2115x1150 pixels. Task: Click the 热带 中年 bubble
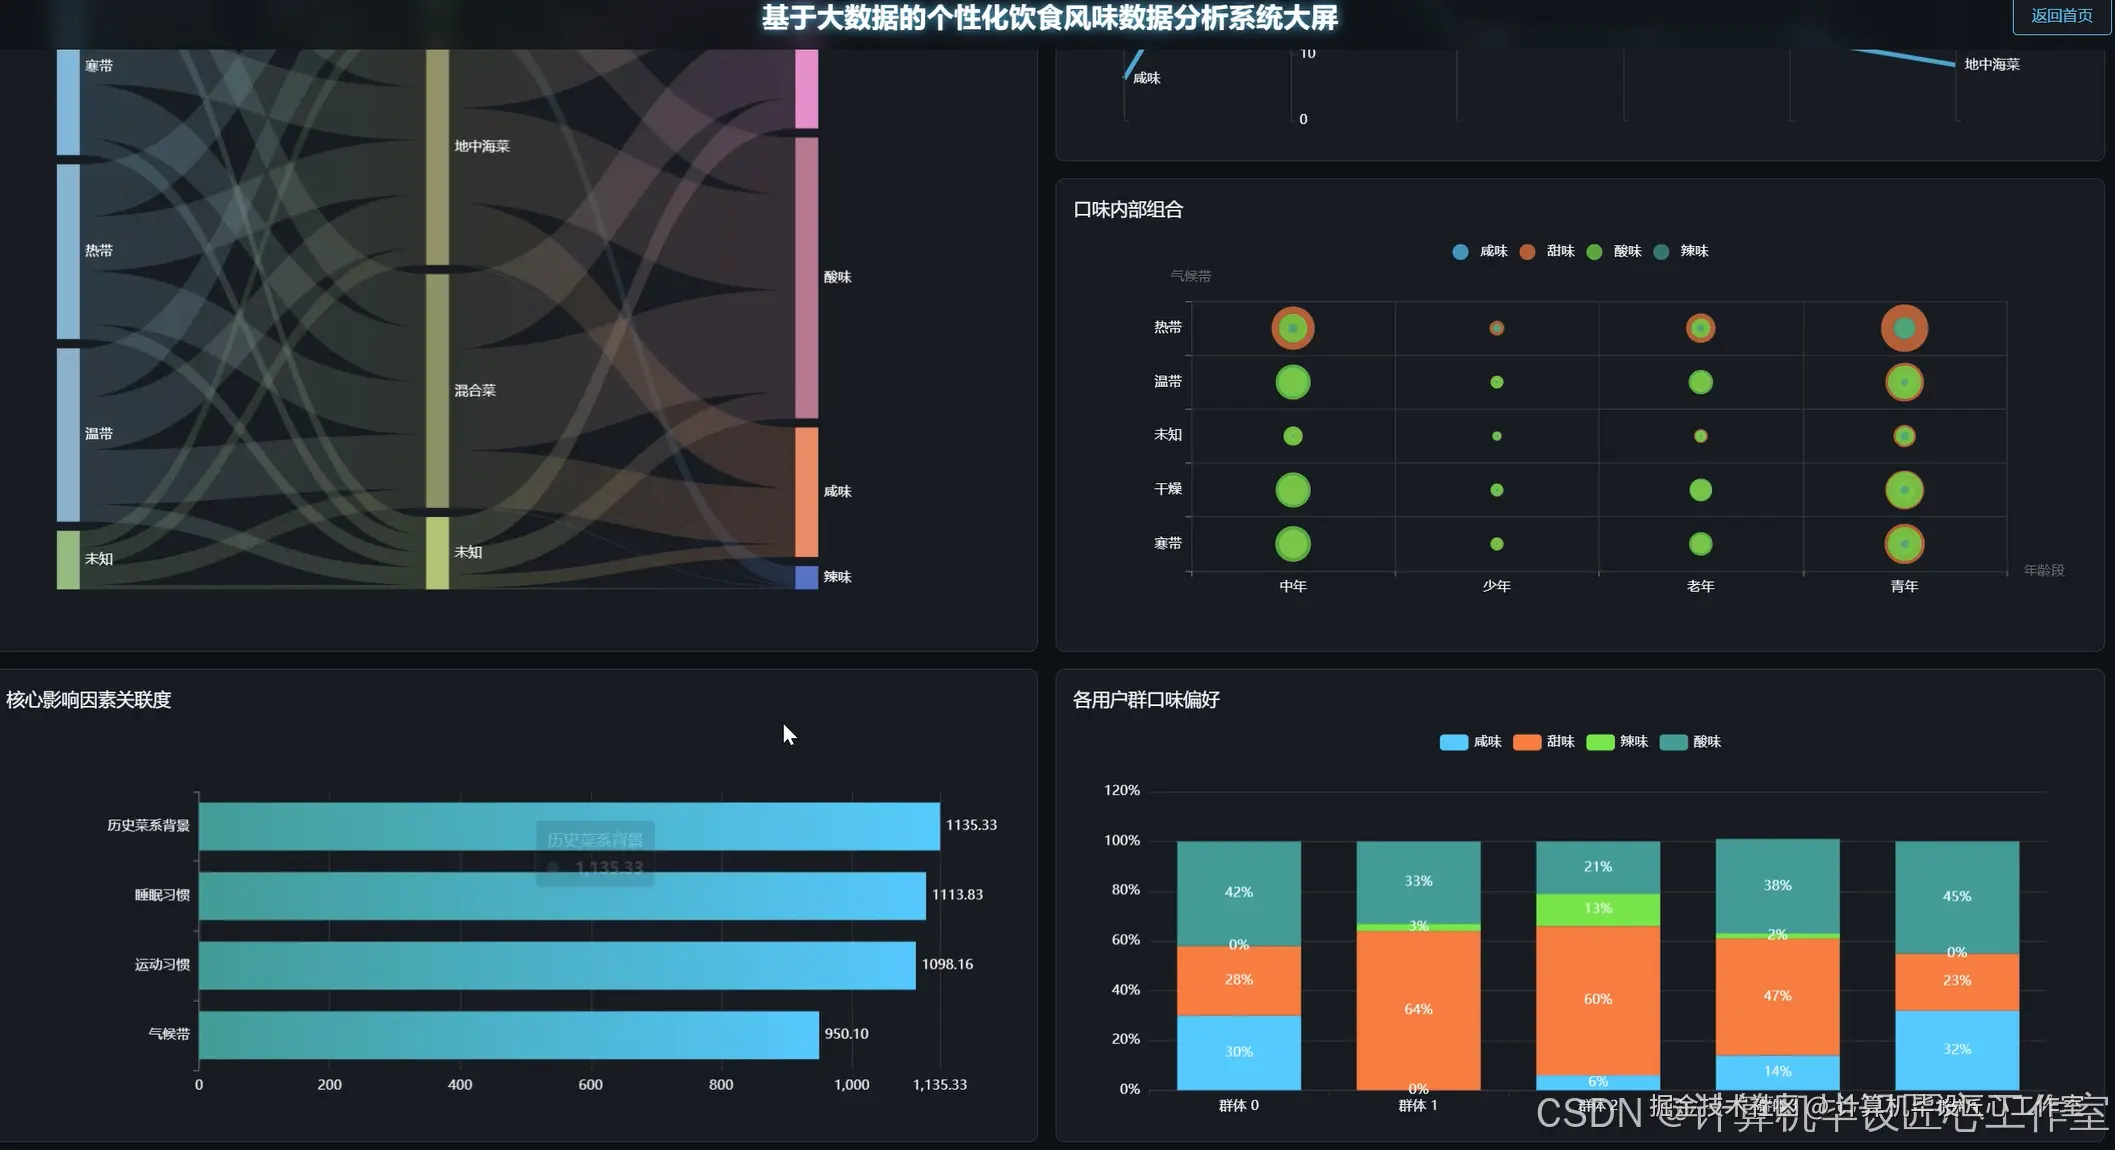pos(1293,328)
